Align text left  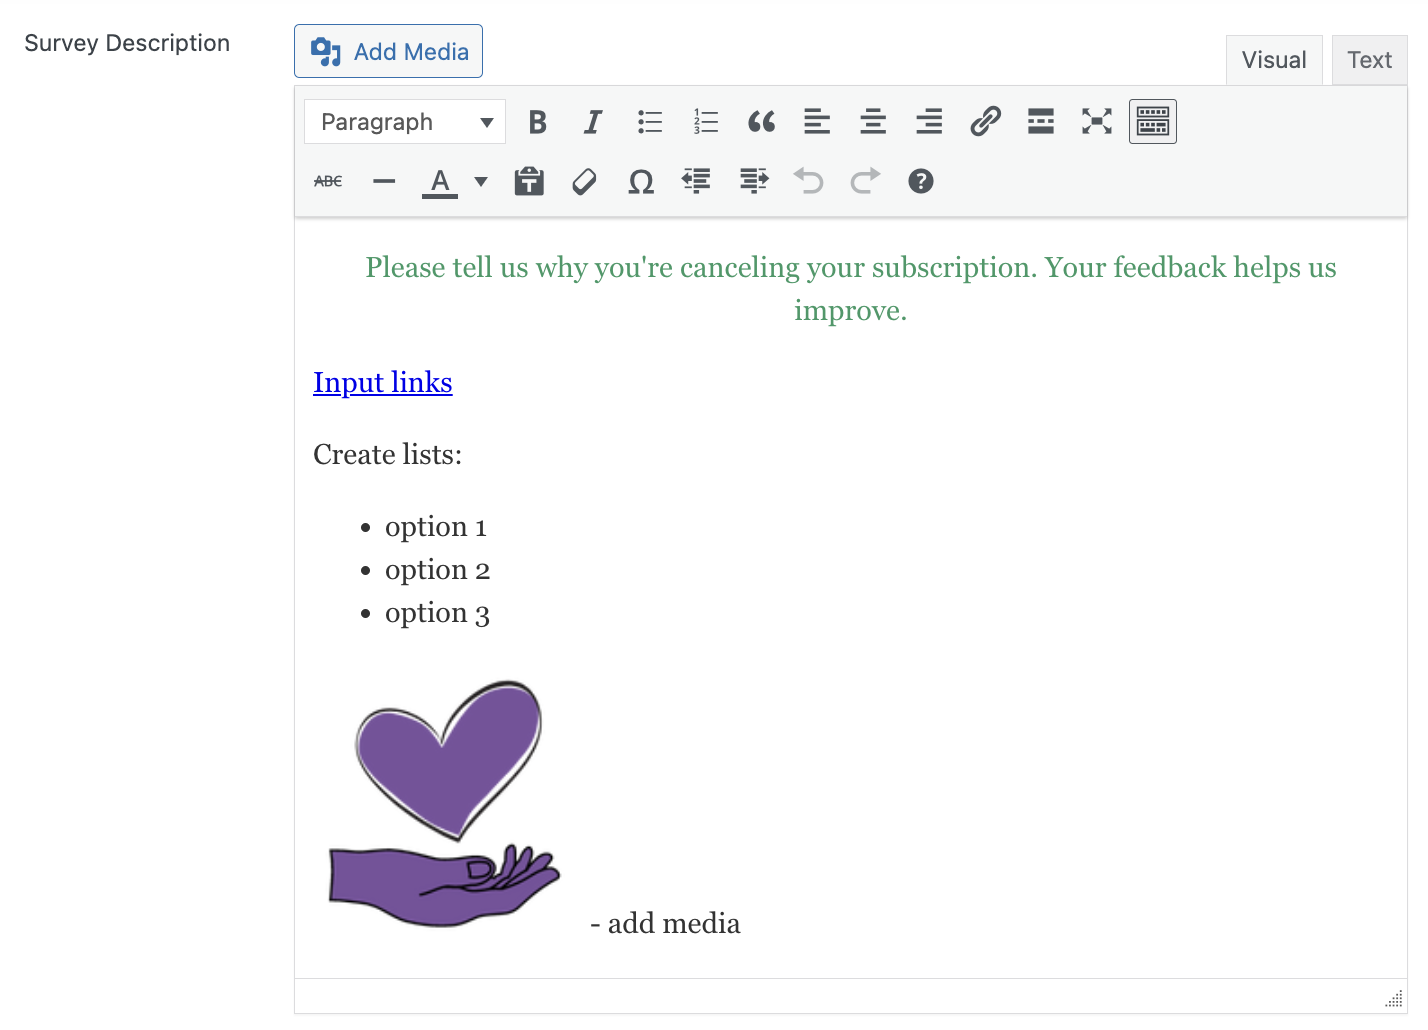pos(817,122)
